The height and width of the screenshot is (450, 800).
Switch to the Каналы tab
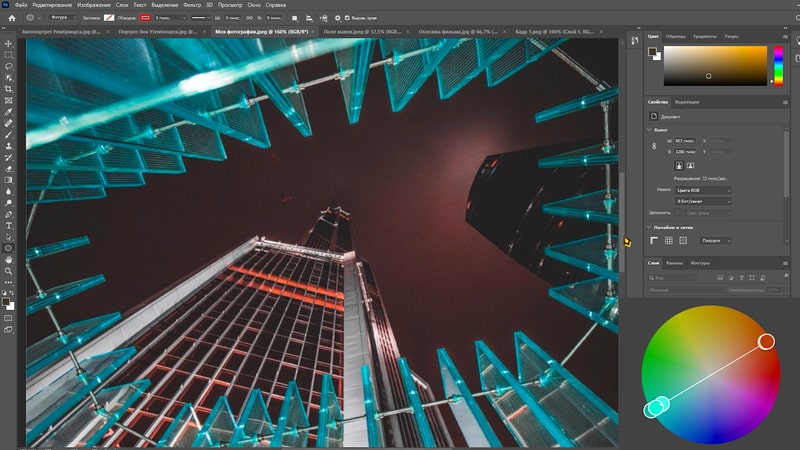[x=675, y=263]
